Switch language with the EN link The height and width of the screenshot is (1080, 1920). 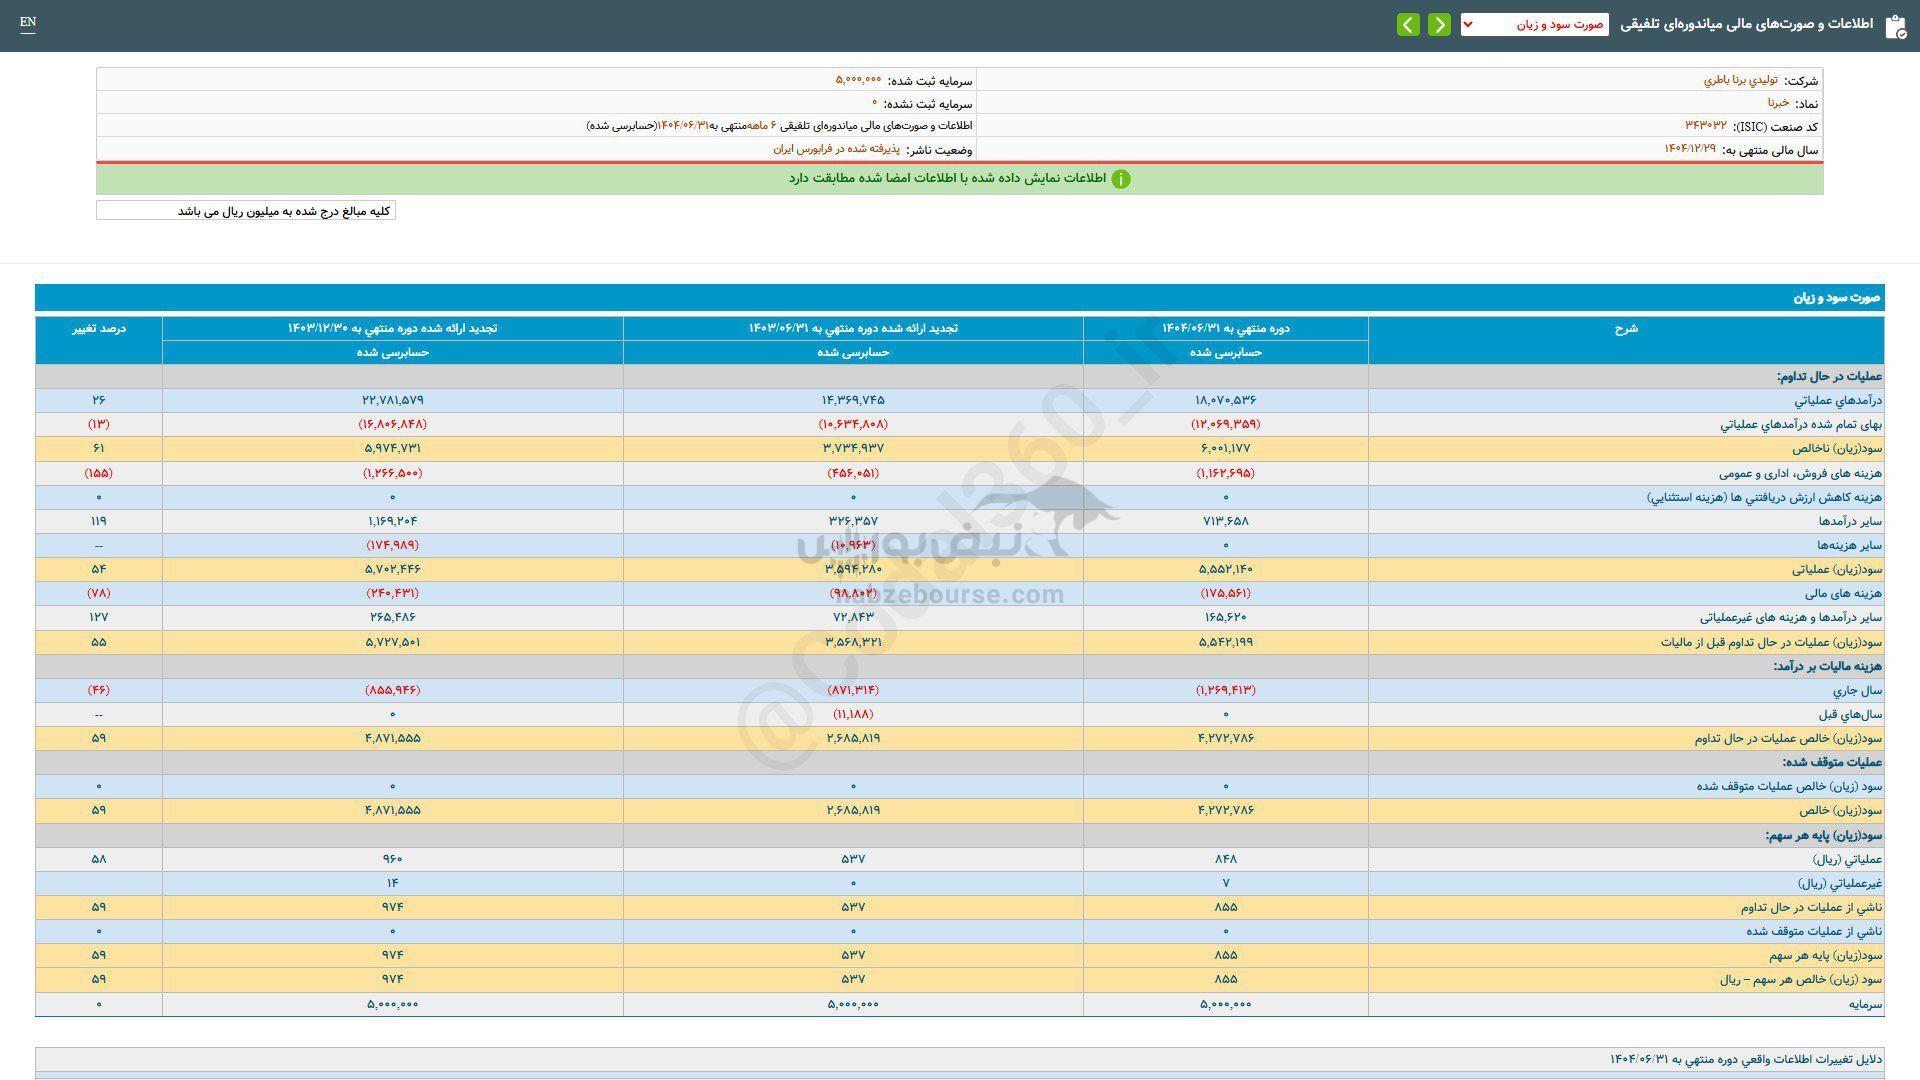28,22
